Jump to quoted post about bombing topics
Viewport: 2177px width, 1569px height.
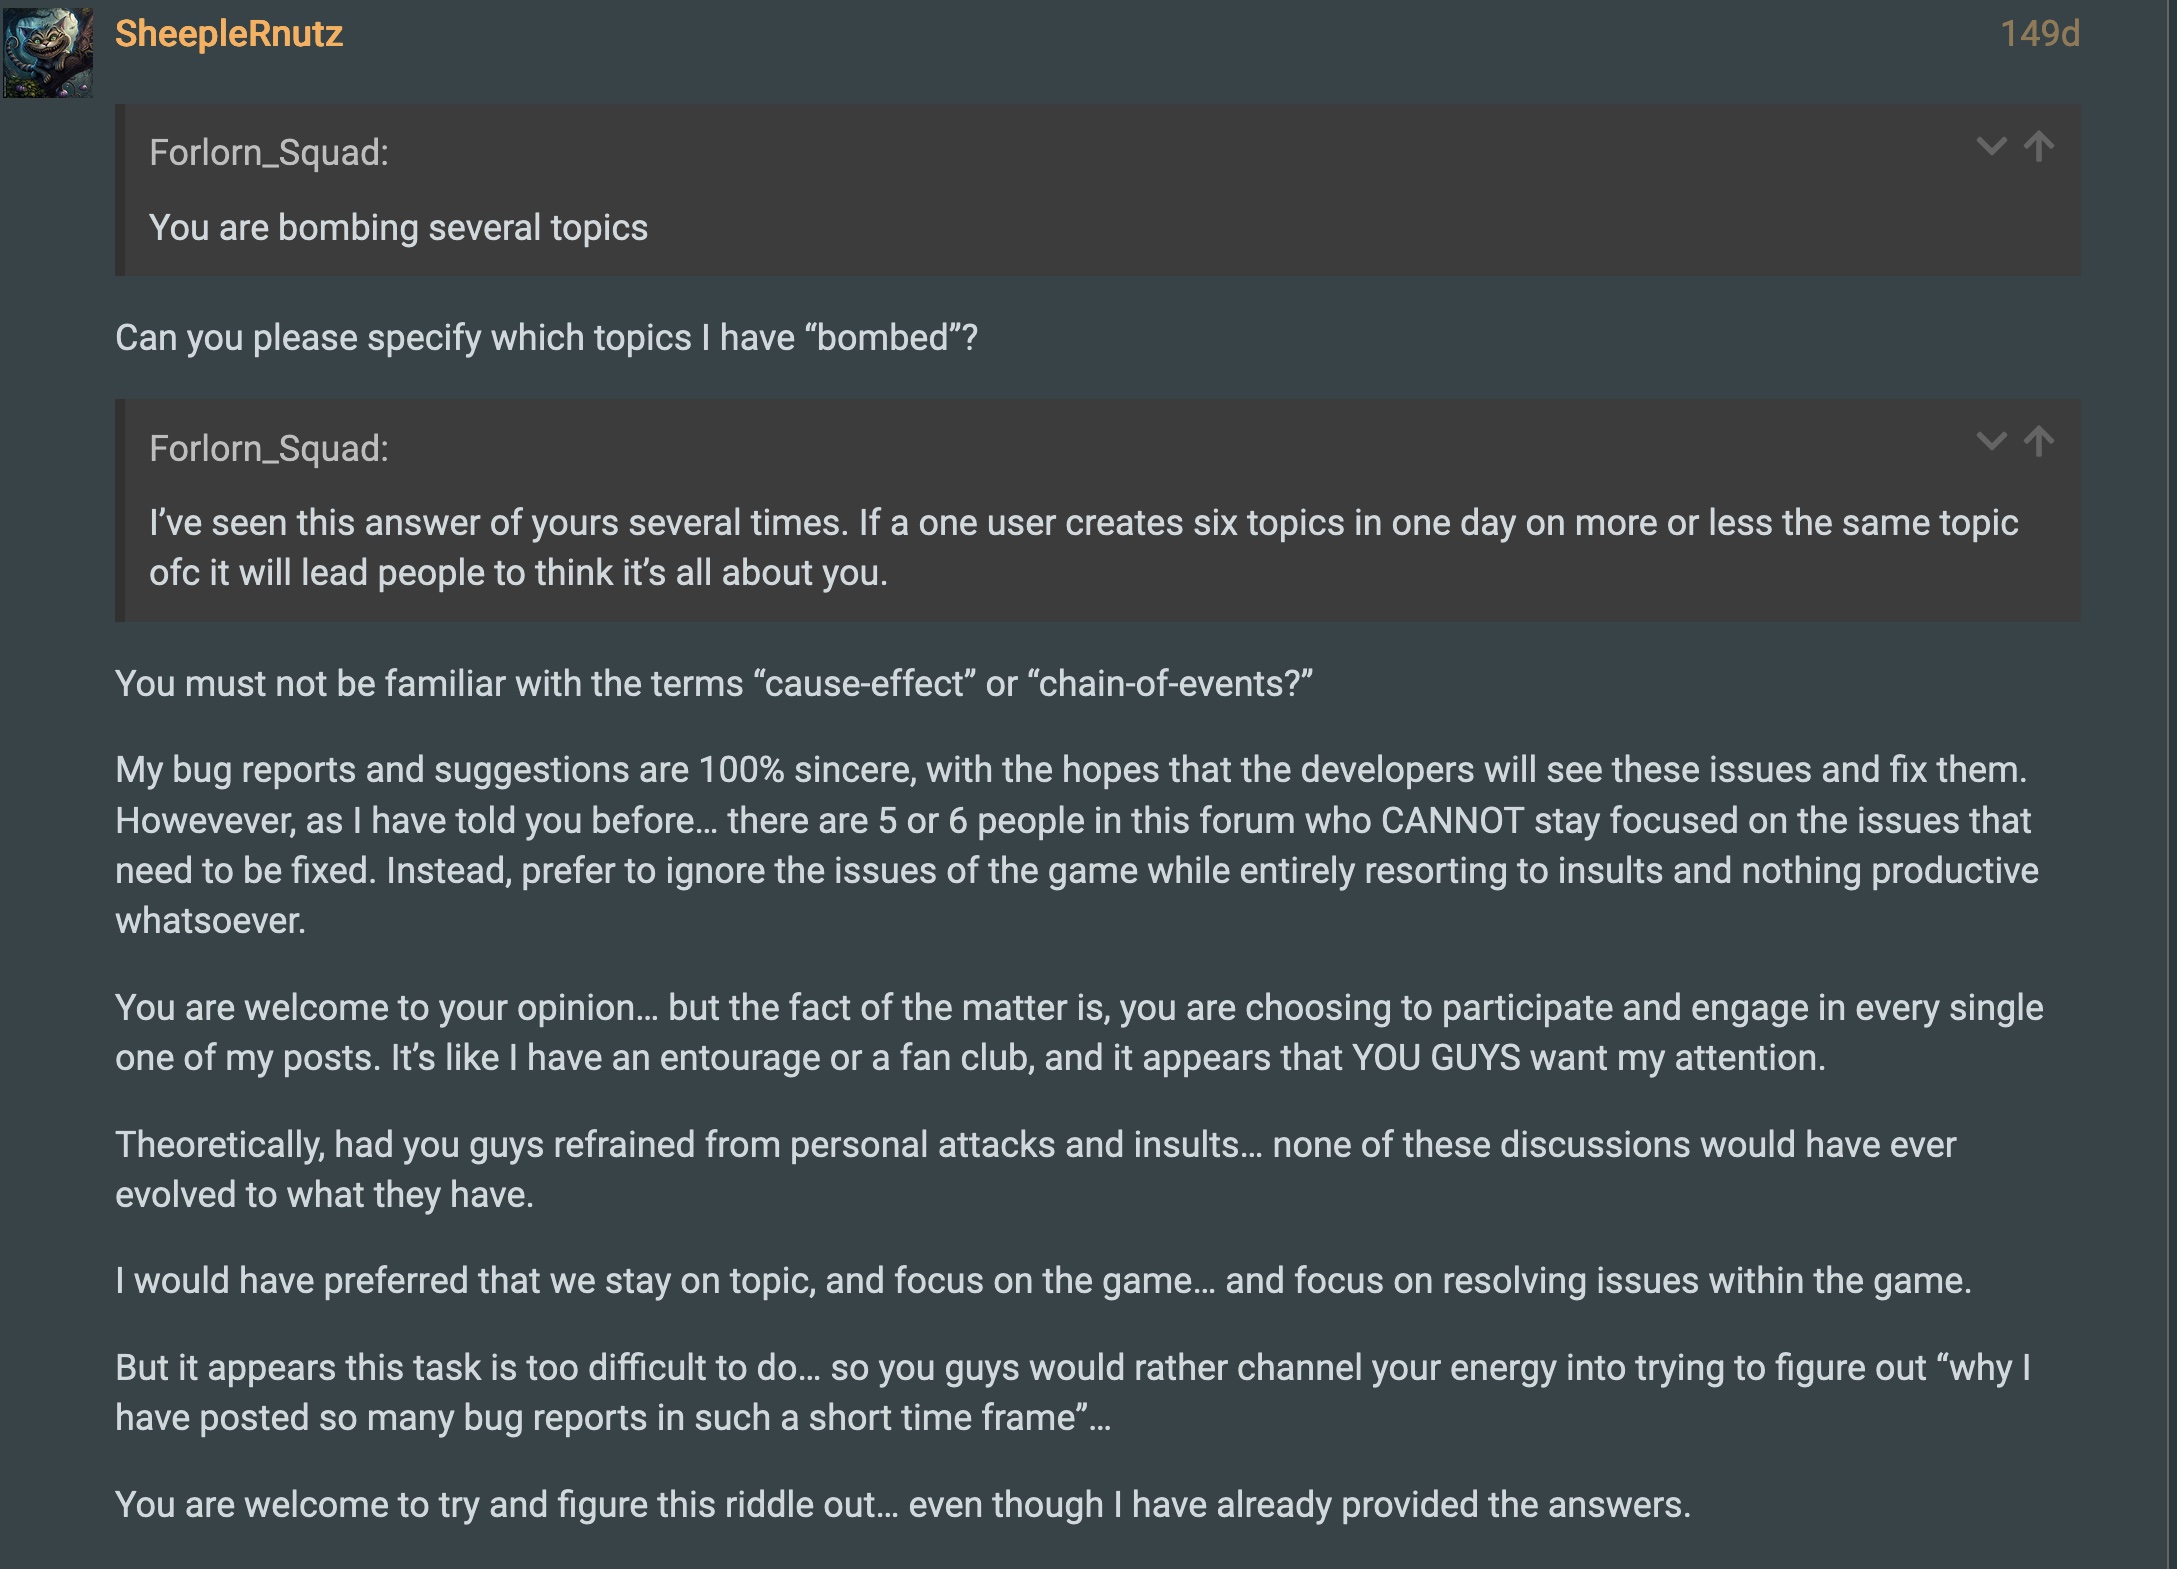point(2039,147)
